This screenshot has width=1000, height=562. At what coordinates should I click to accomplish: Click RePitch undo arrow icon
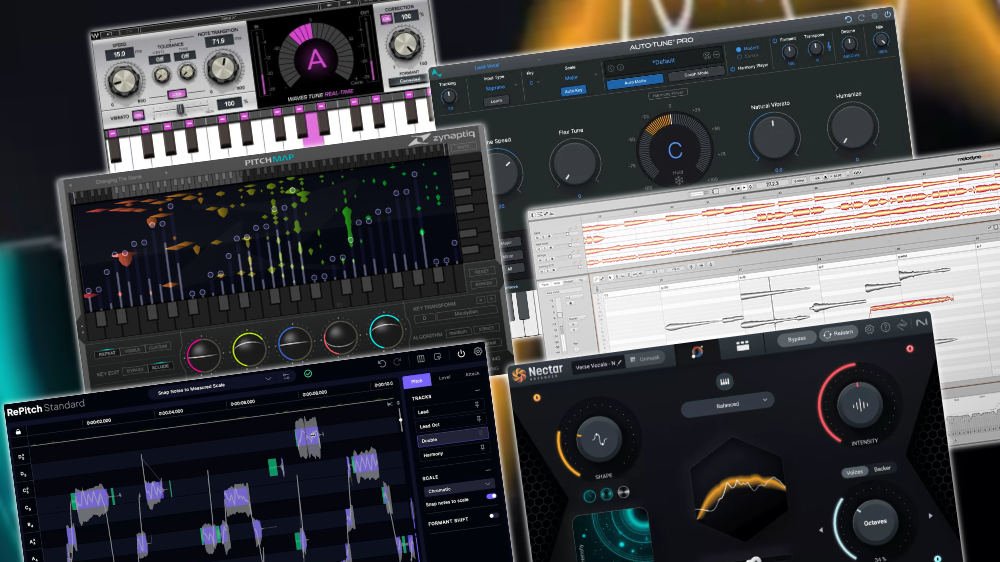[381, 363]
